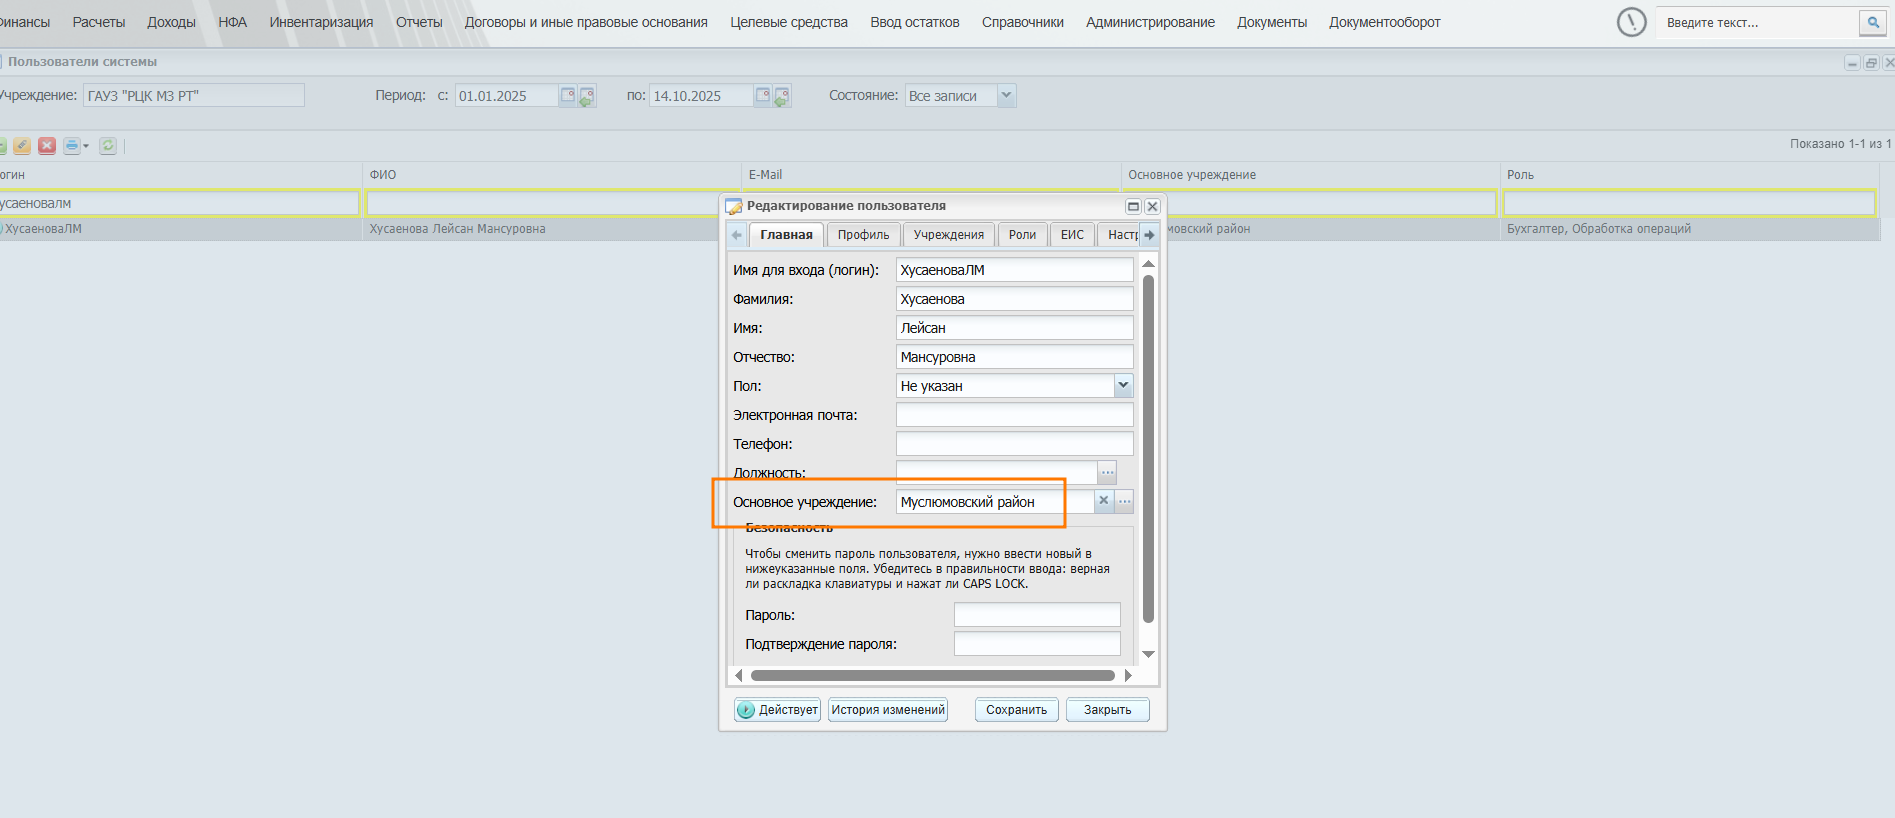Click the blue print toolbar icon
The image size is (1895, 818).
point(72,146)
